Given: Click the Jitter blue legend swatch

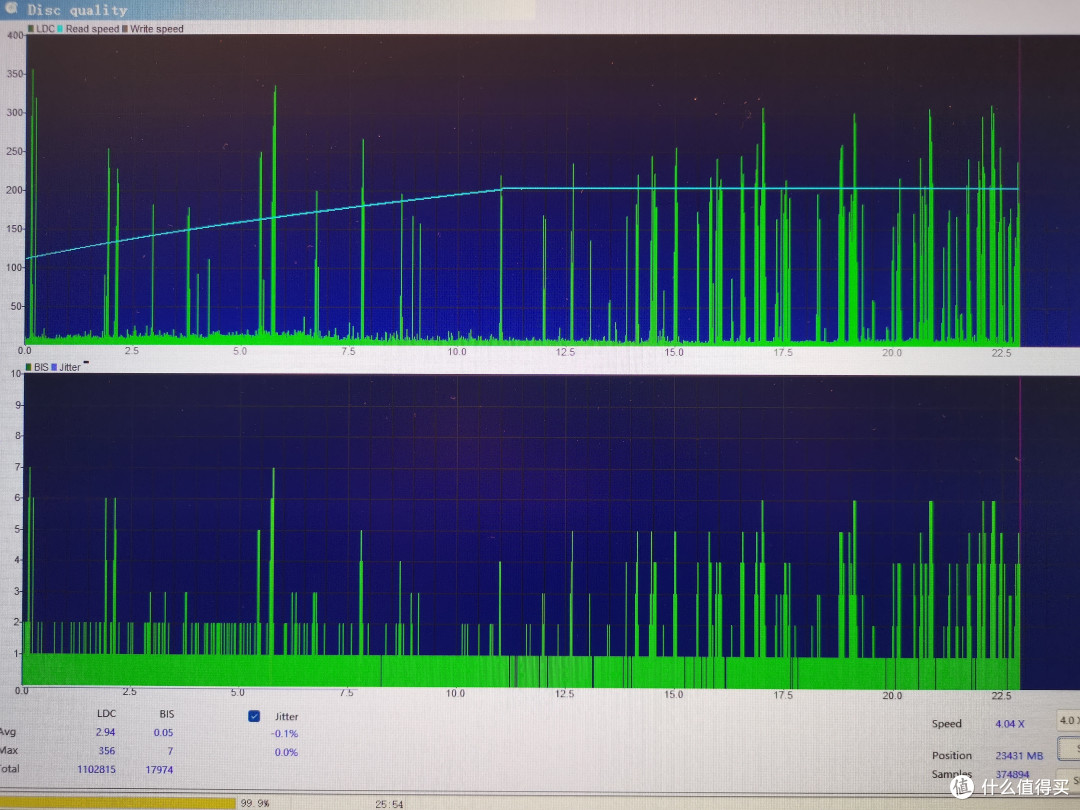Looking at the screenshot, I should coord(54,367).
